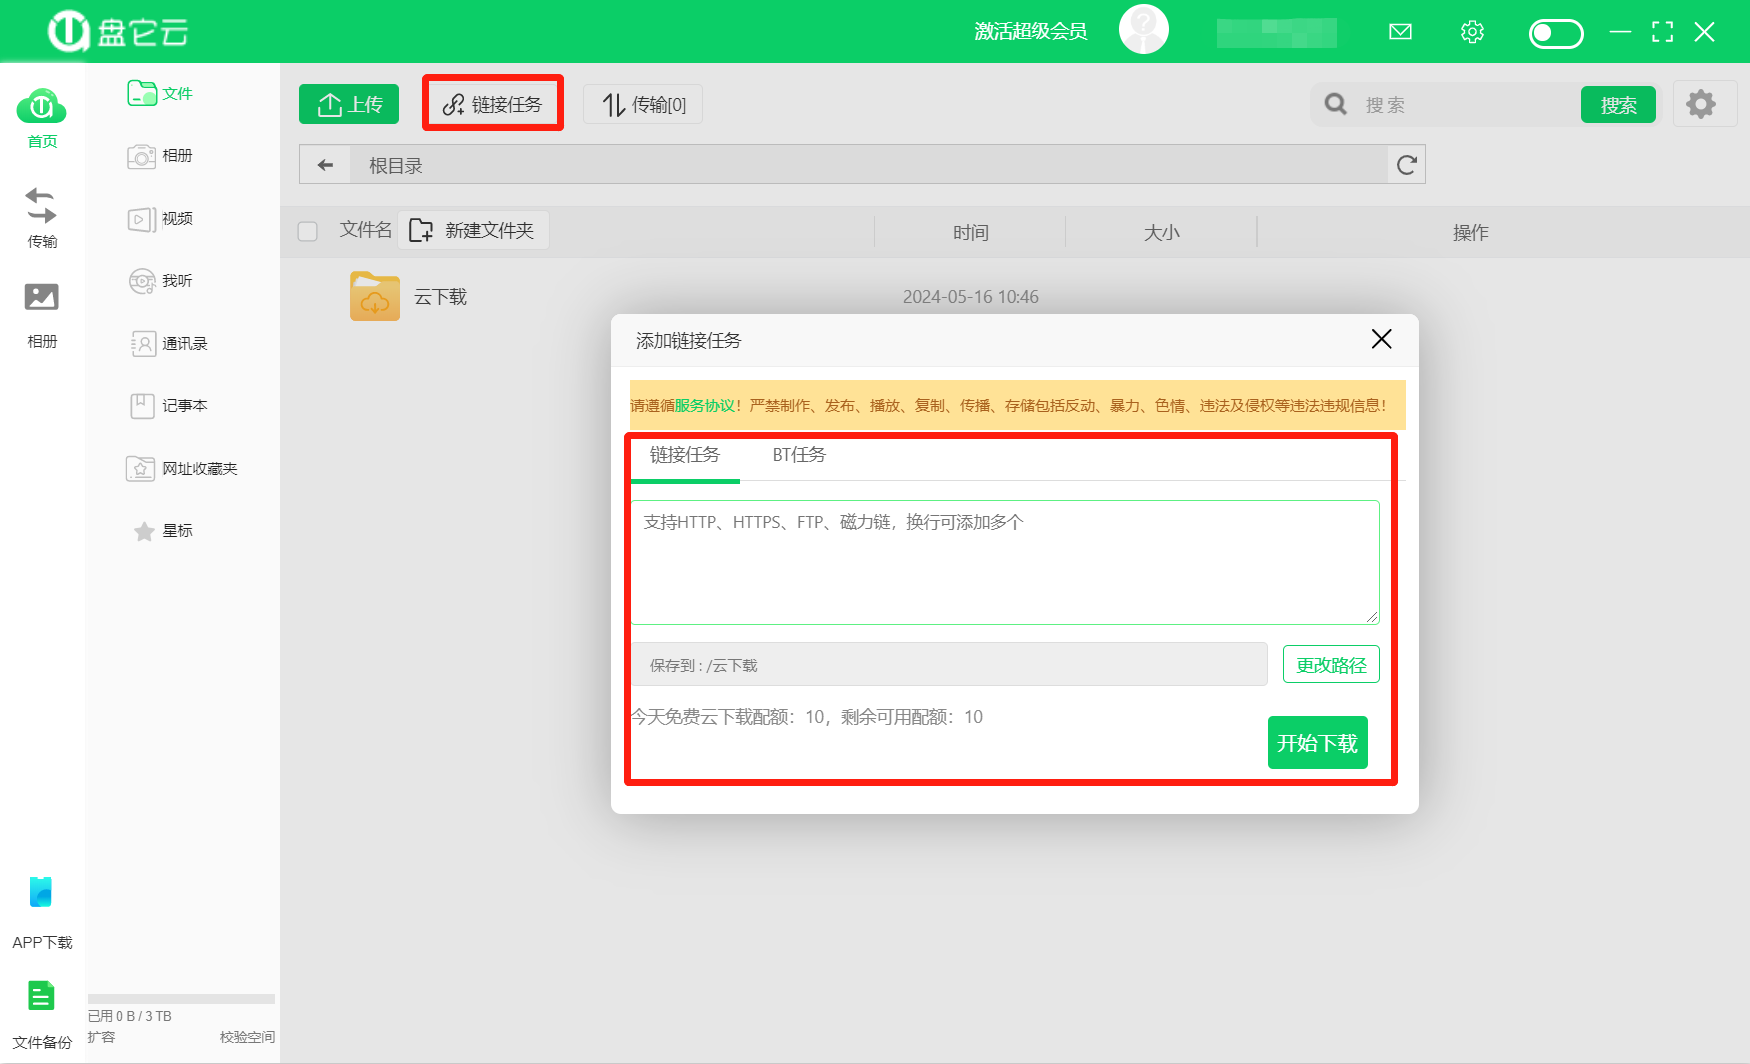1750x1064 pixels.
Task: Open the 首页 home cloud icon
Action: pyautogui.click(x=41, y=107)
